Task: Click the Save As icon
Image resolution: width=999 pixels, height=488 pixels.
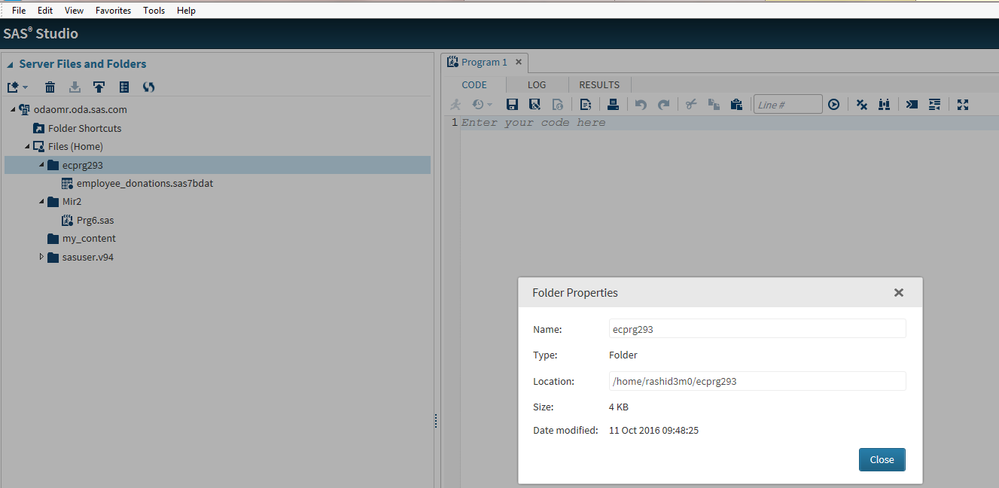Action: tap(535, 104)
